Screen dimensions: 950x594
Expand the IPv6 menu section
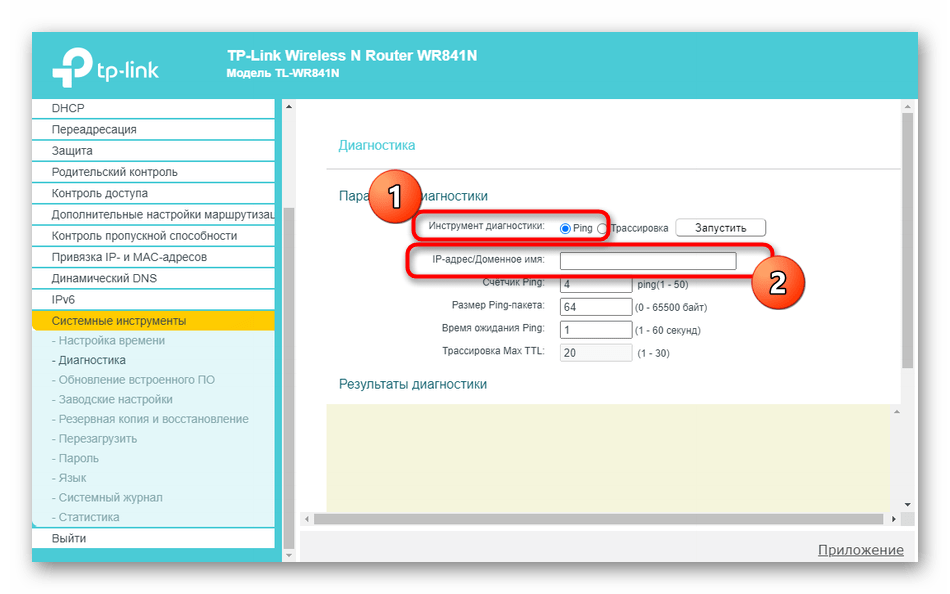[63, 299]
